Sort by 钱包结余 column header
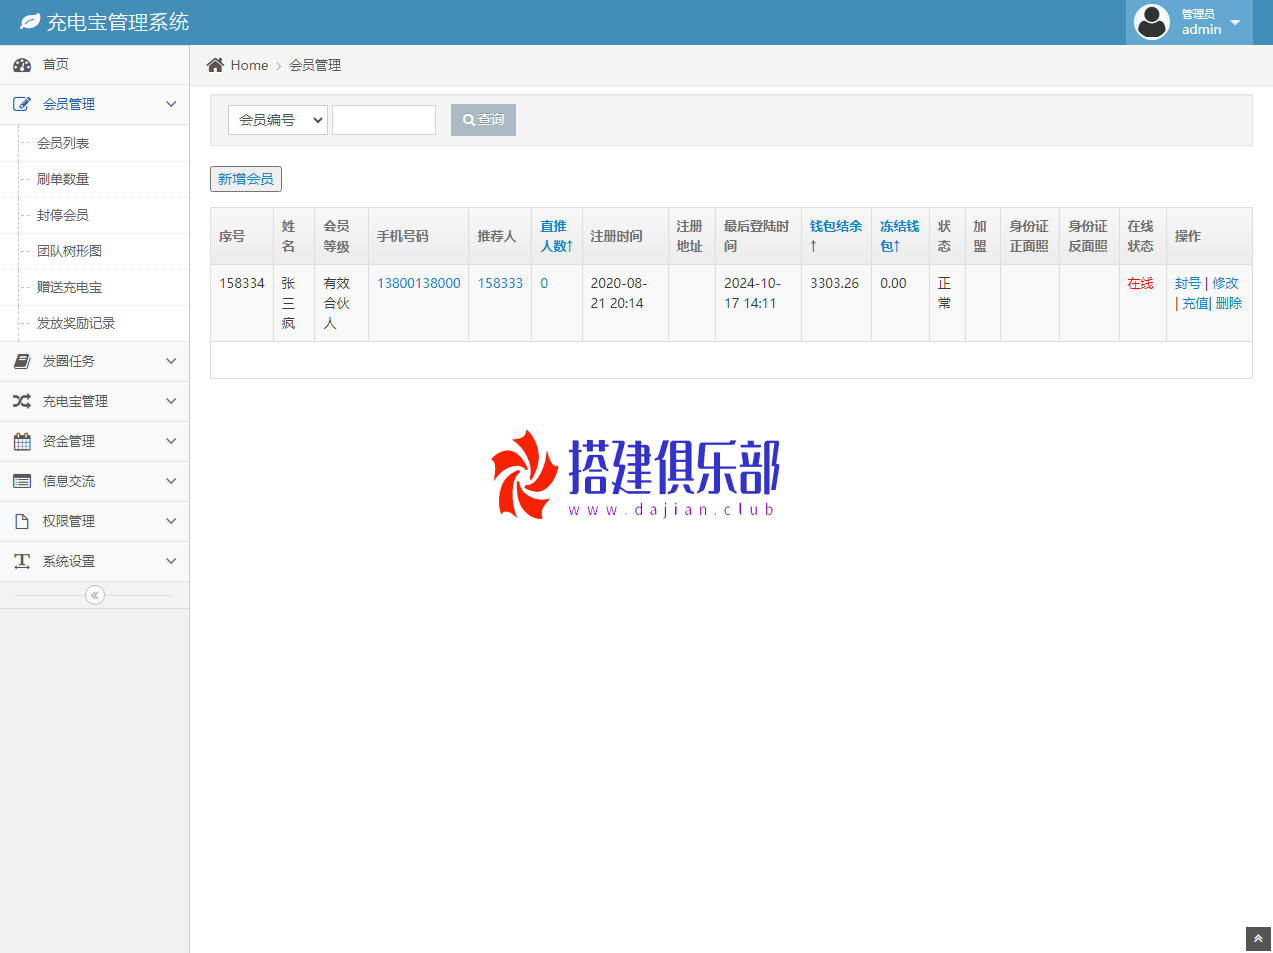The height and width of the screenshot is (953, 1273). 836,236
